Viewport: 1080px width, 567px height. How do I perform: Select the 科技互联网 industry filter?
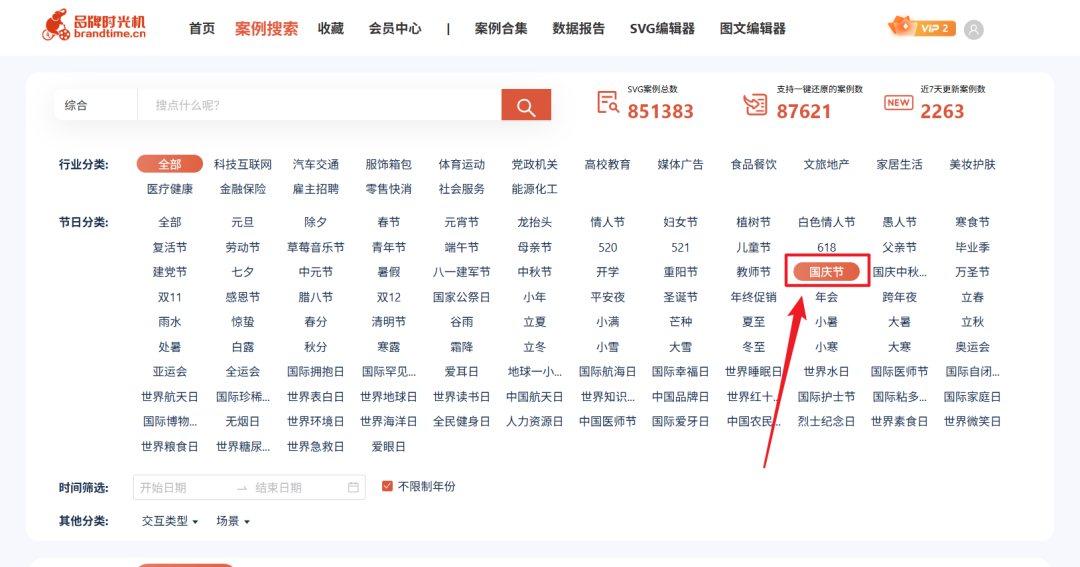(x=242, y=164)
